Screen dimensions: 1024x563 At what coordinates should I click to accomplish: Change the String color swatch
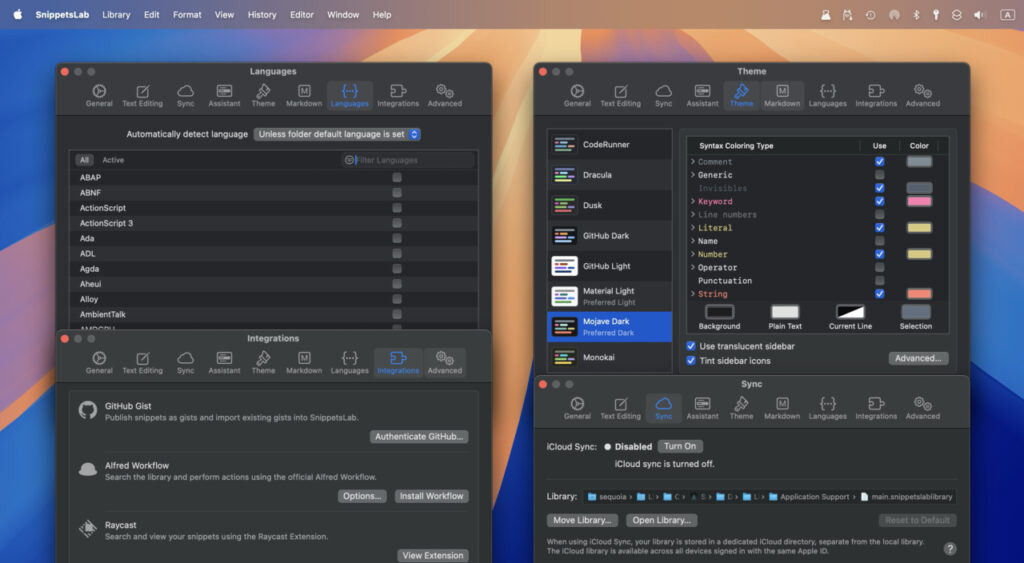point(919,294)
